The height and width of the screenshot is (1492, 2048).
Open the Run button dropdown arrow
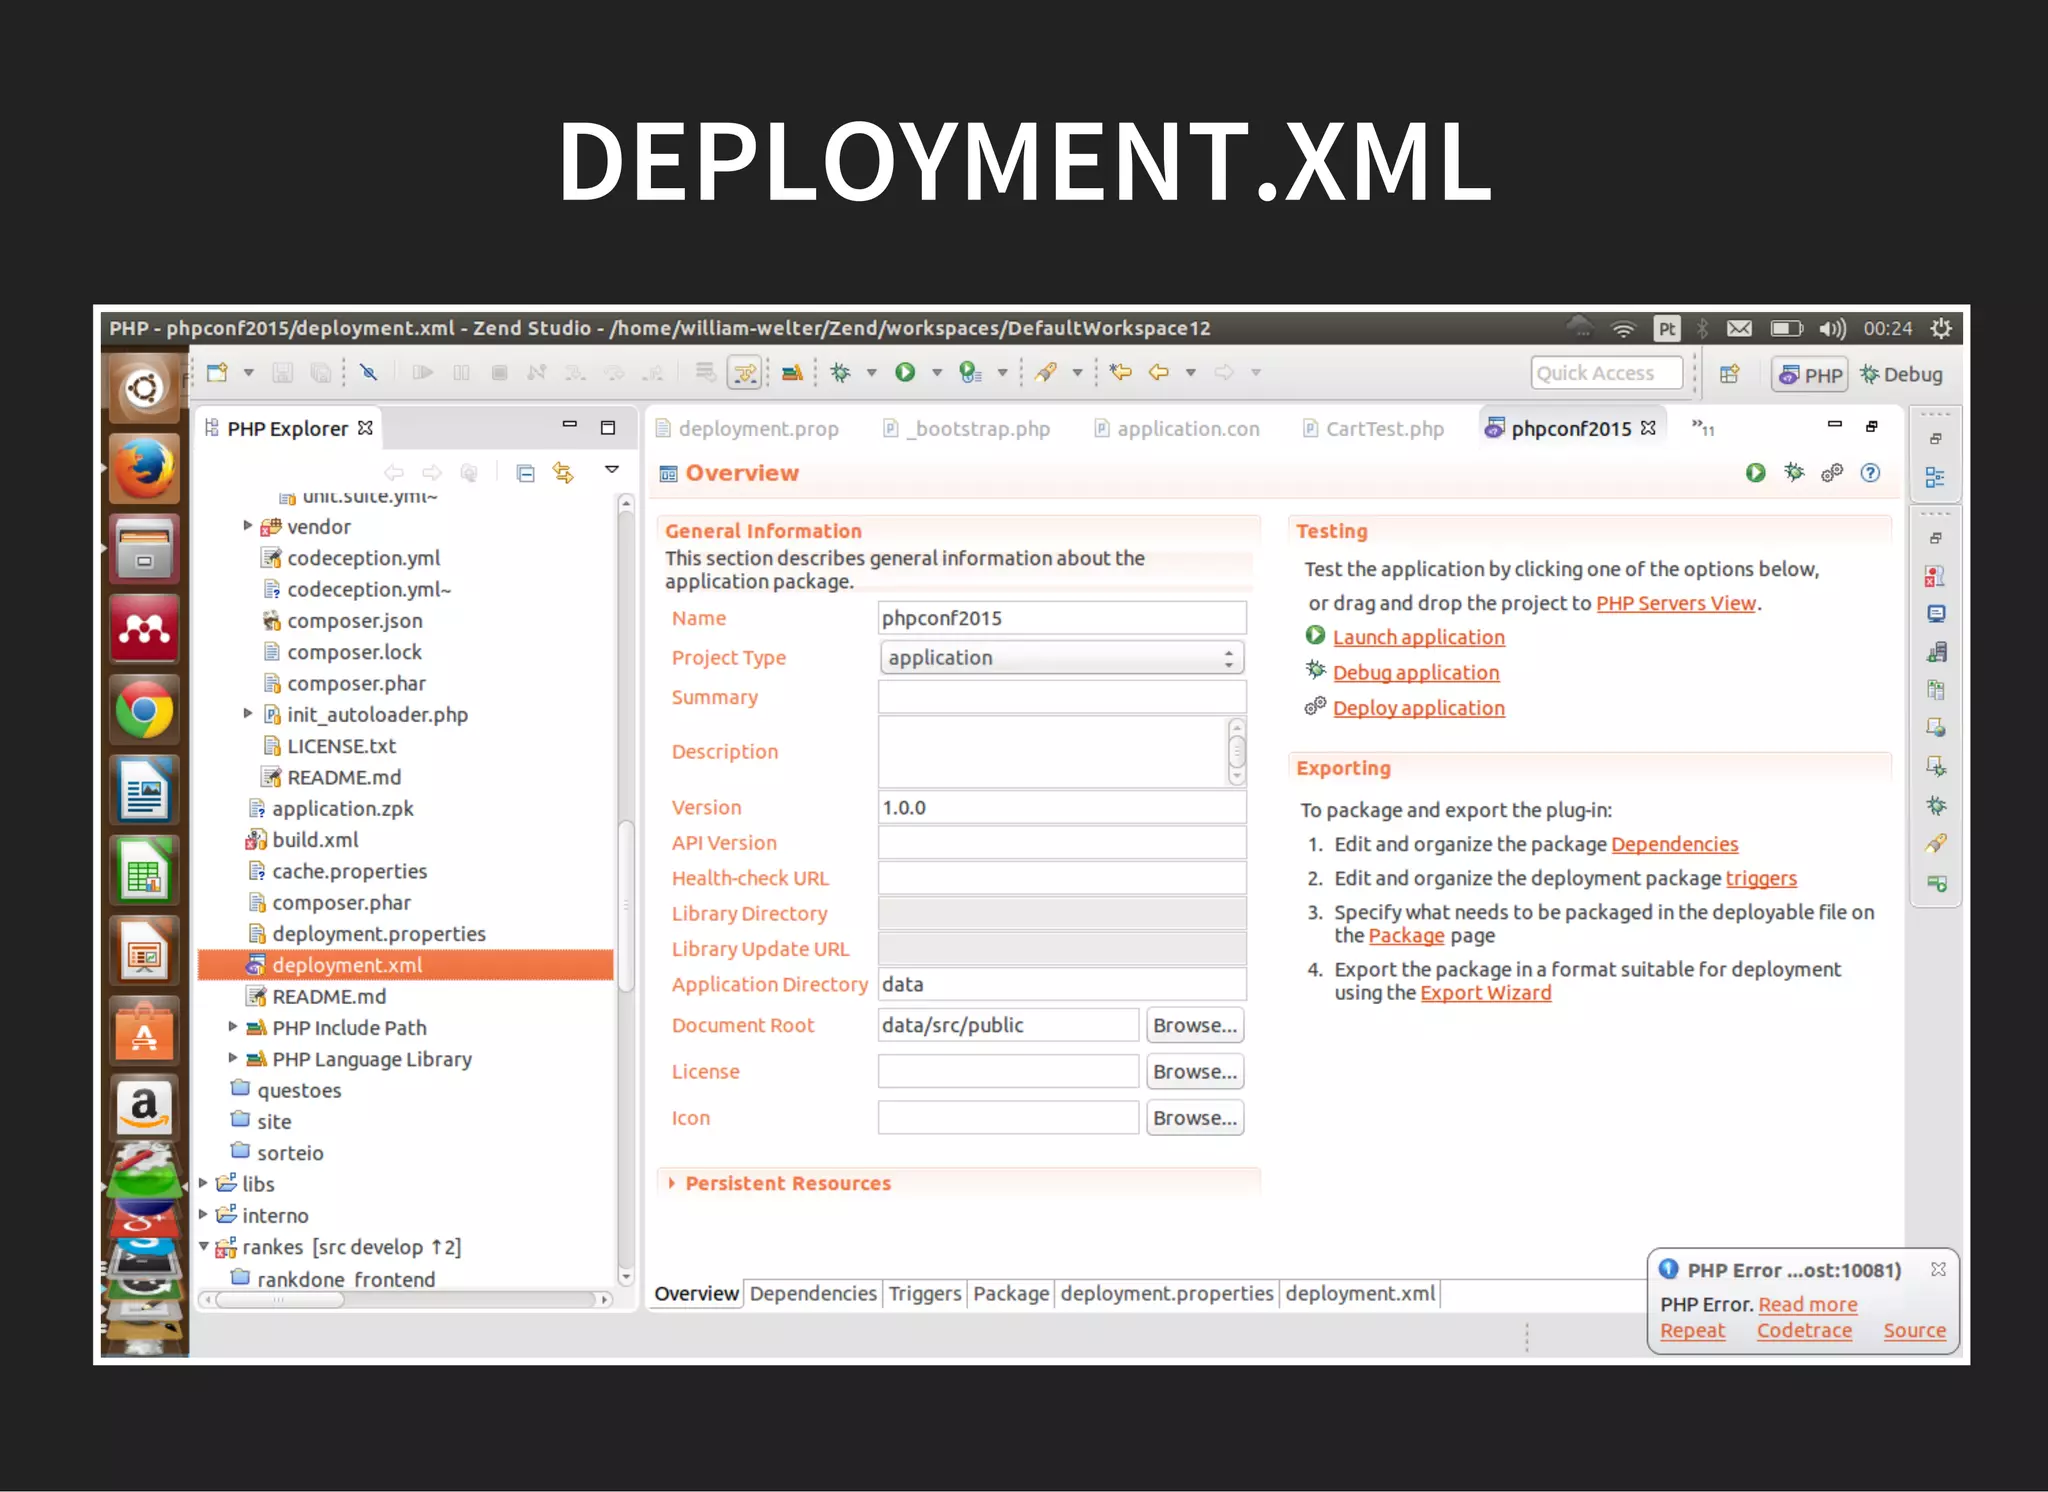[937, 372]
